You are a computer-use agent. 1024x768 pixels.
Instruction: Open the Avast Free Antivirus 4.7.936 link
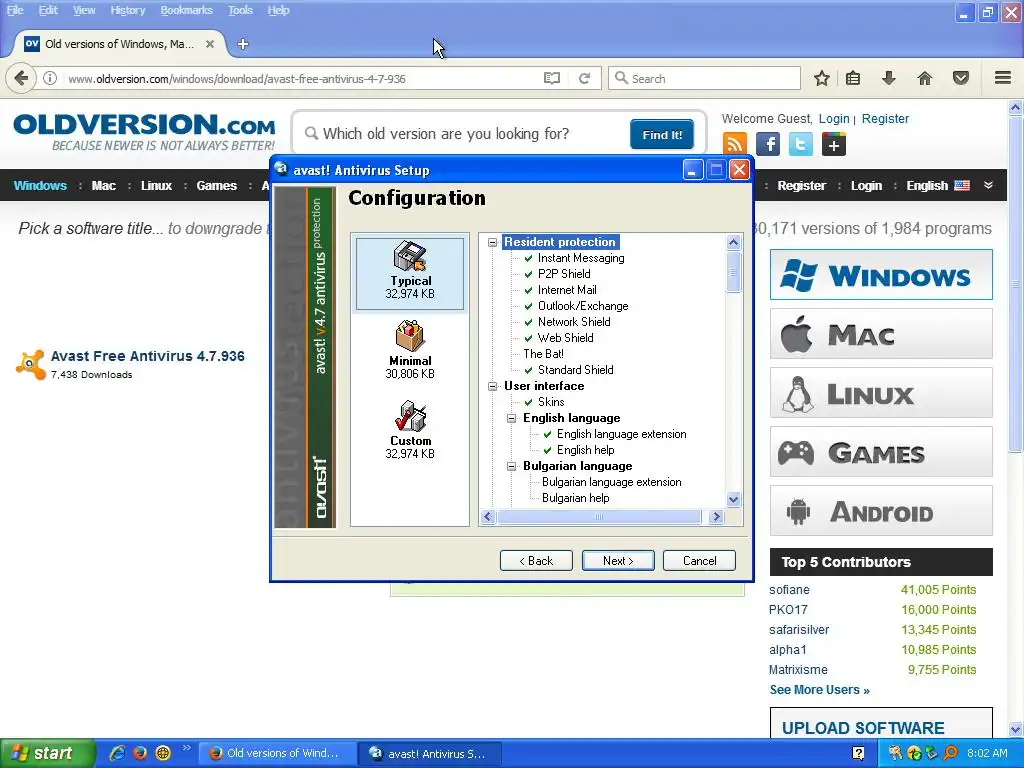pyautogui.click(x=148, y=356)
